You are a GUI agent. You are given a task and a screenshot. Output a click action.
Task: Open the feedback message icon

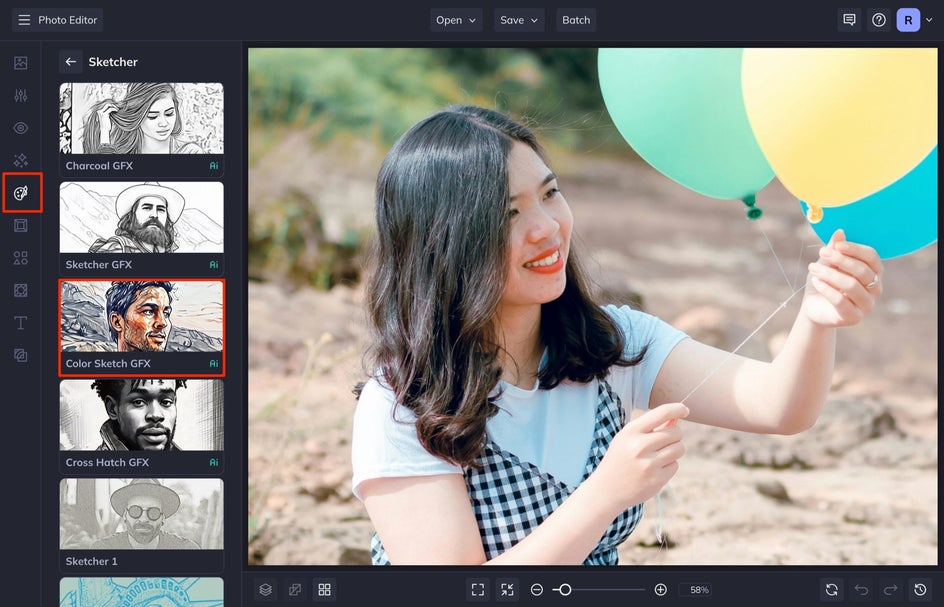pos(849,20)
